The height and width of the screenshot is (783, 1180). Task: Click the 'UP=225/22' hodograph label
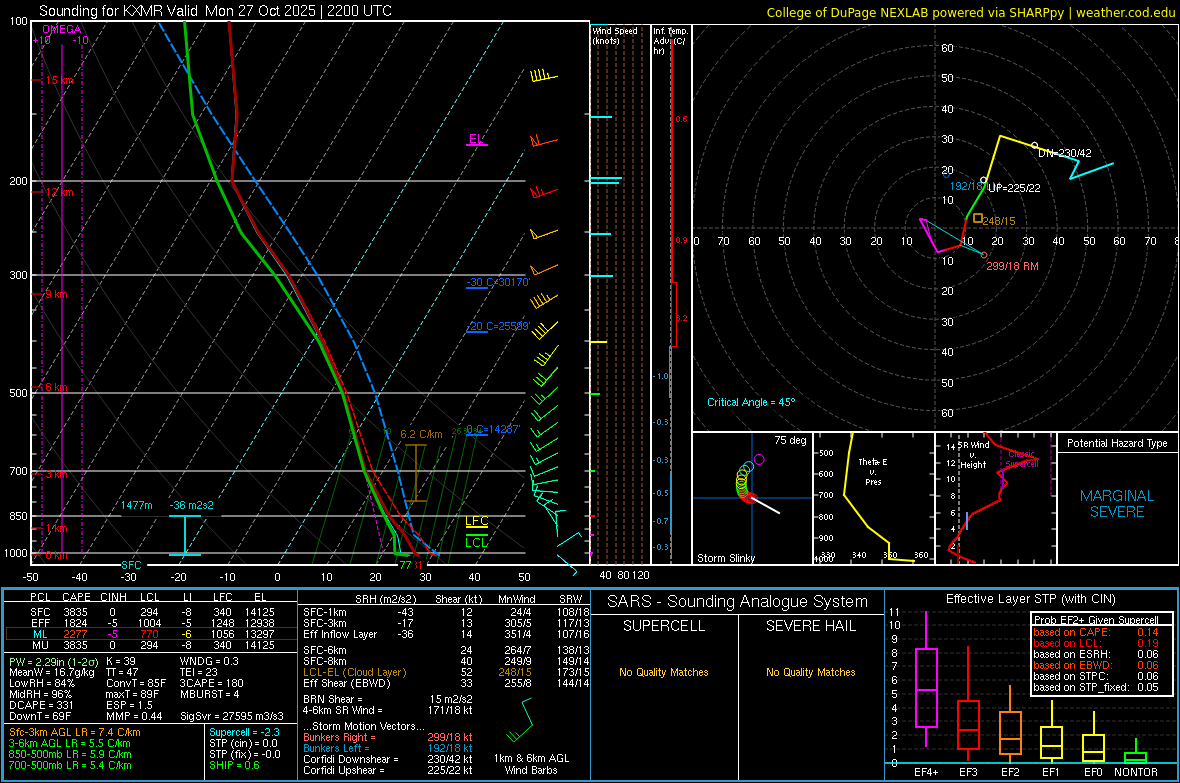1014,187
